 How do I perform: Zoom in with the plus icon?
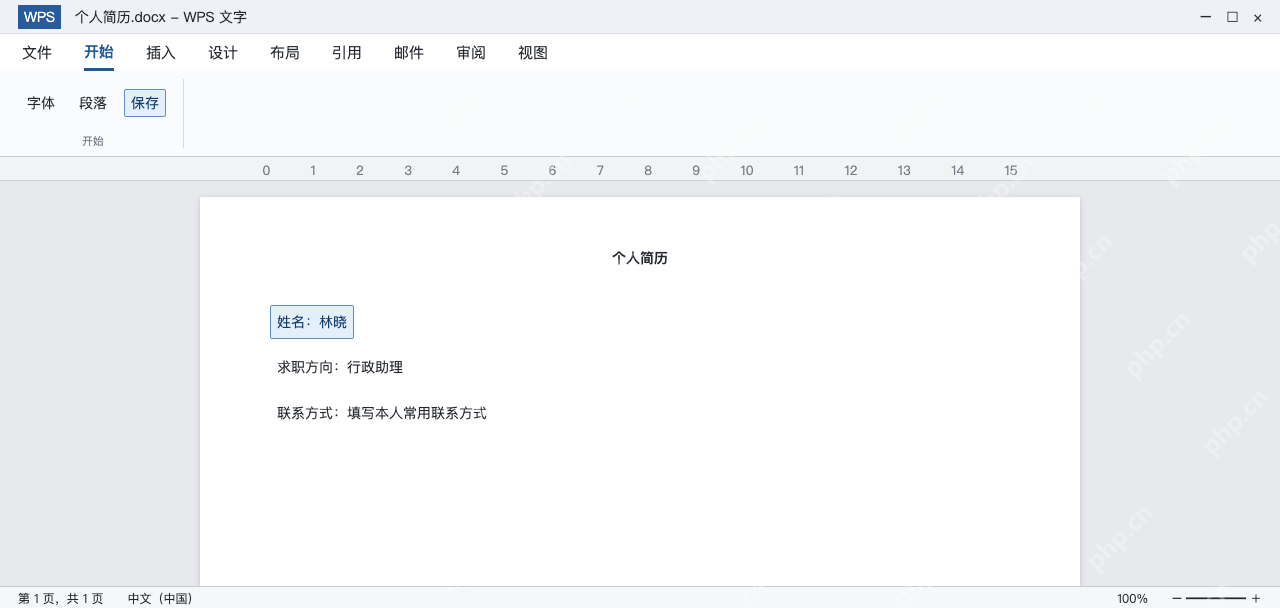1256,598
